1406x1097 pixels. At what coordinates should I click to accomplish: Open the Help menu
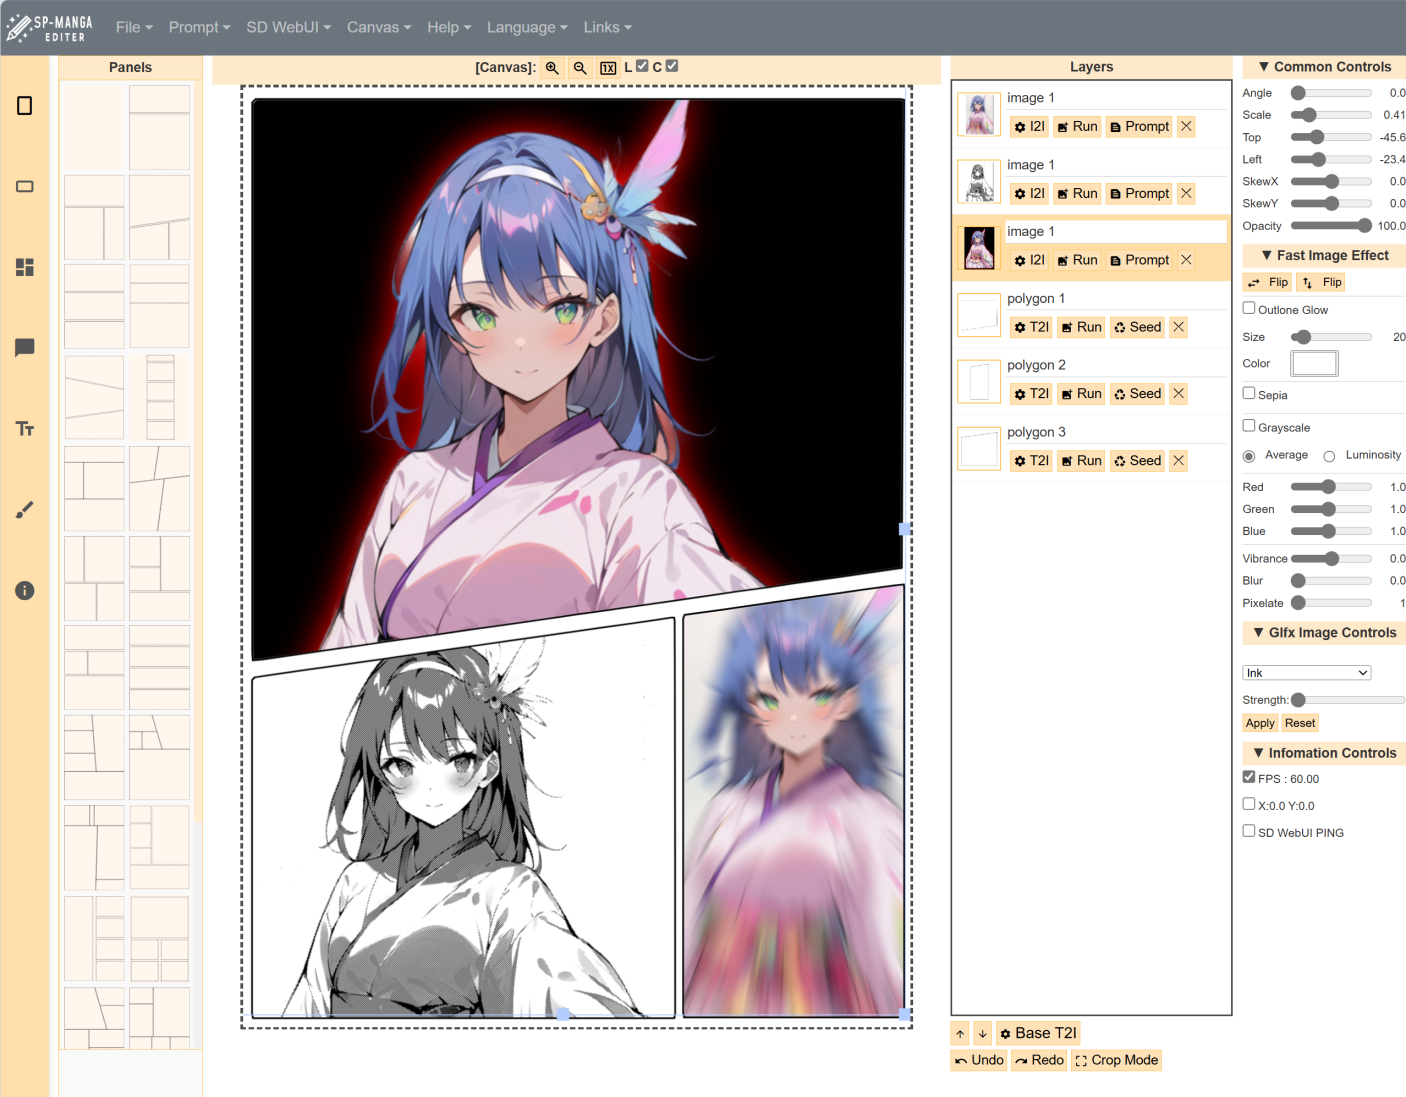click(x=449, y=28)
